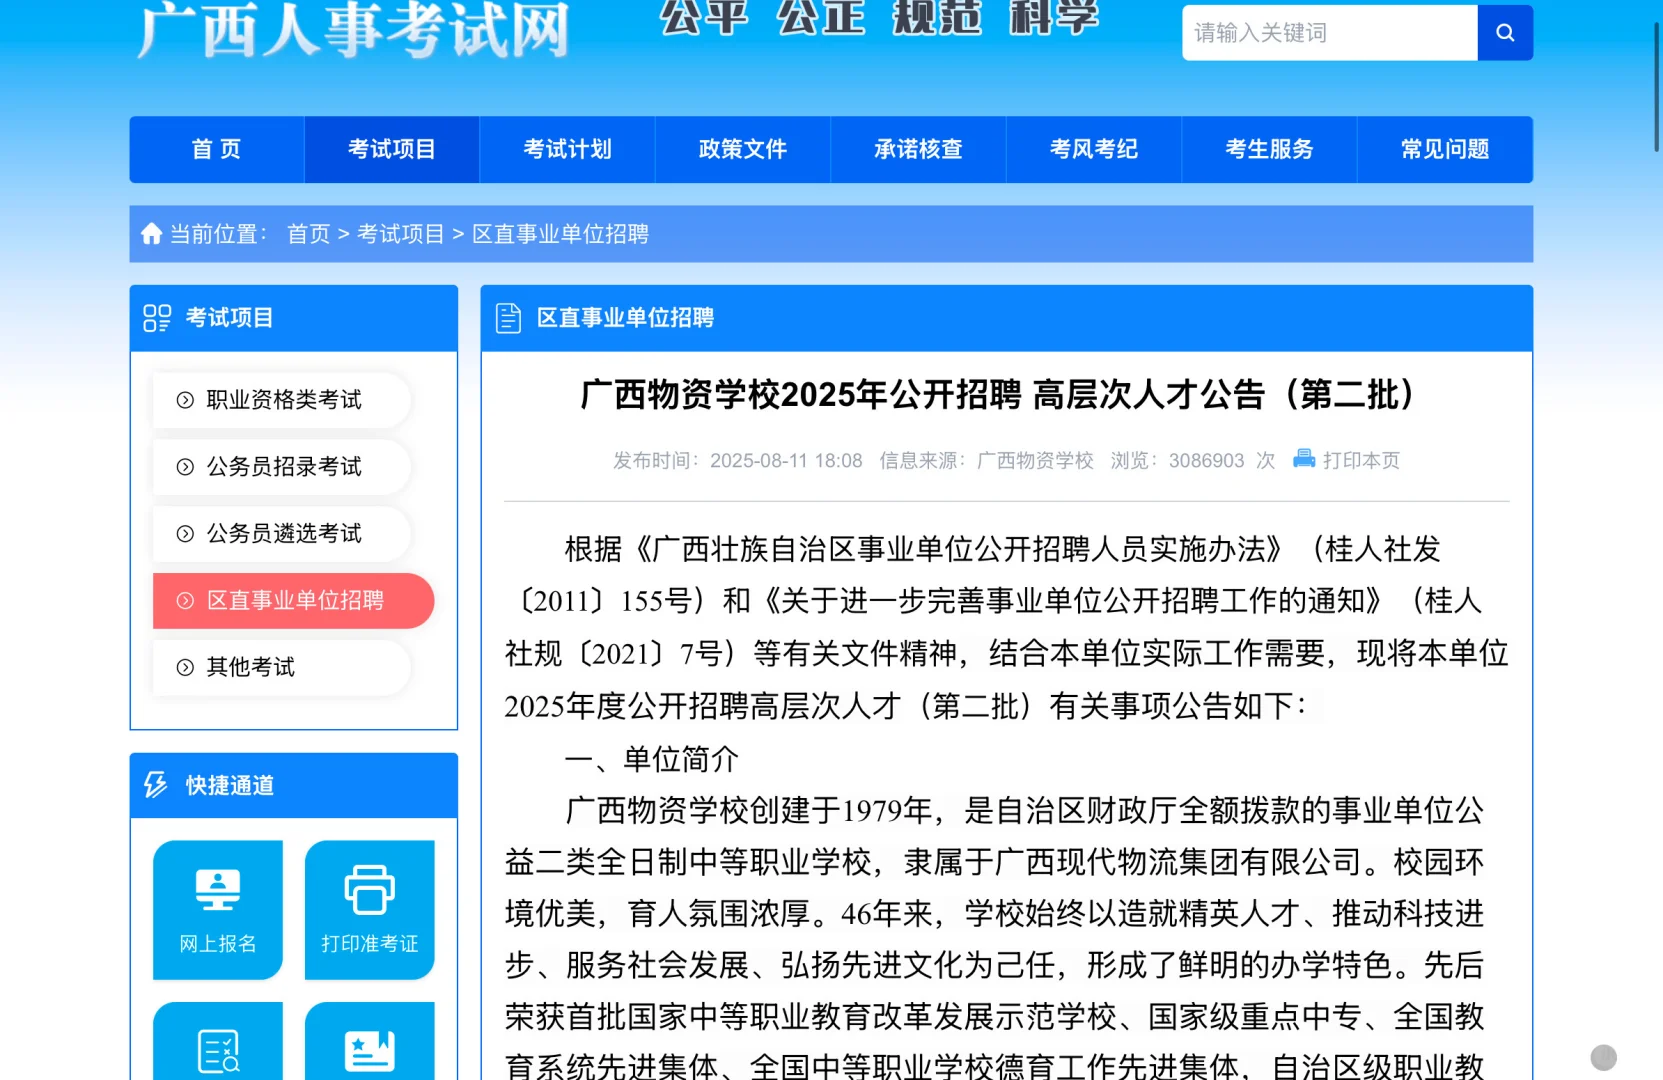This screenshot has height=1080, width=1663.
Task: Click the lightning icon beside 快捷通道
Action: tap(156, 785)
